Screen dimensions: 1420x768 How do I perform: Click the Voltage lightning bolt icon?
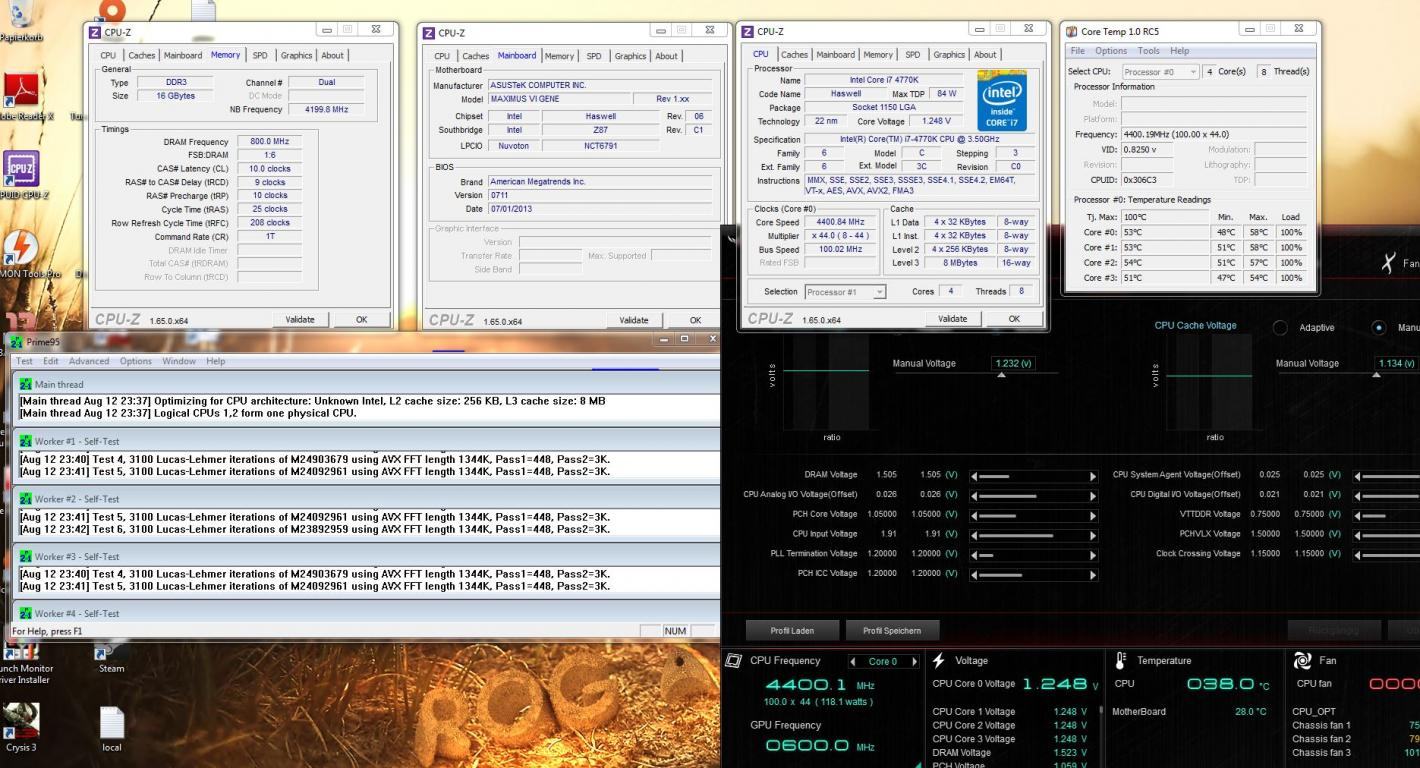tap(938, 661)
